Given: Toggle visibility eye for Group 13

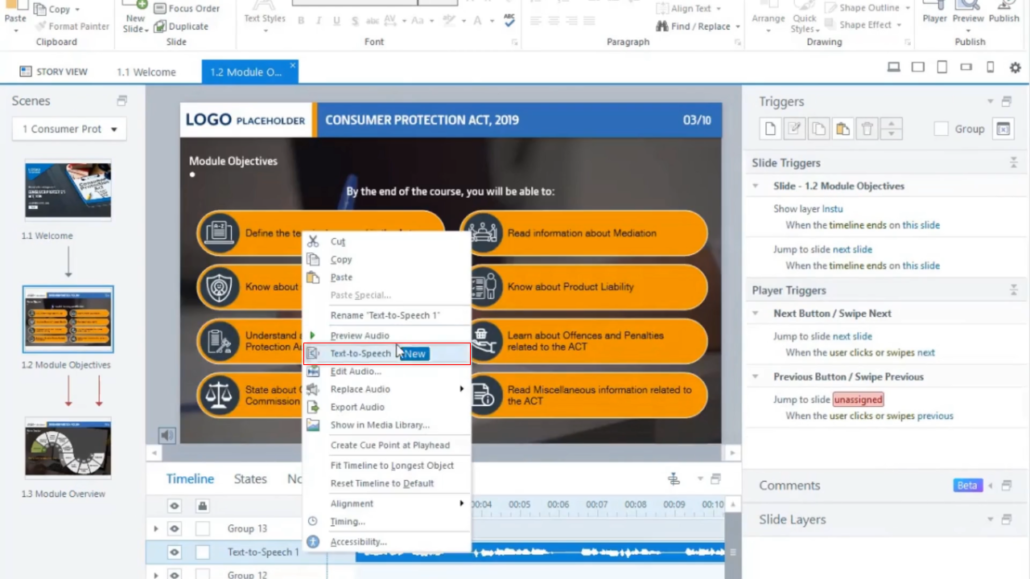Looking at the screenshot, I should pyautogui.click(x=174, y=528).
